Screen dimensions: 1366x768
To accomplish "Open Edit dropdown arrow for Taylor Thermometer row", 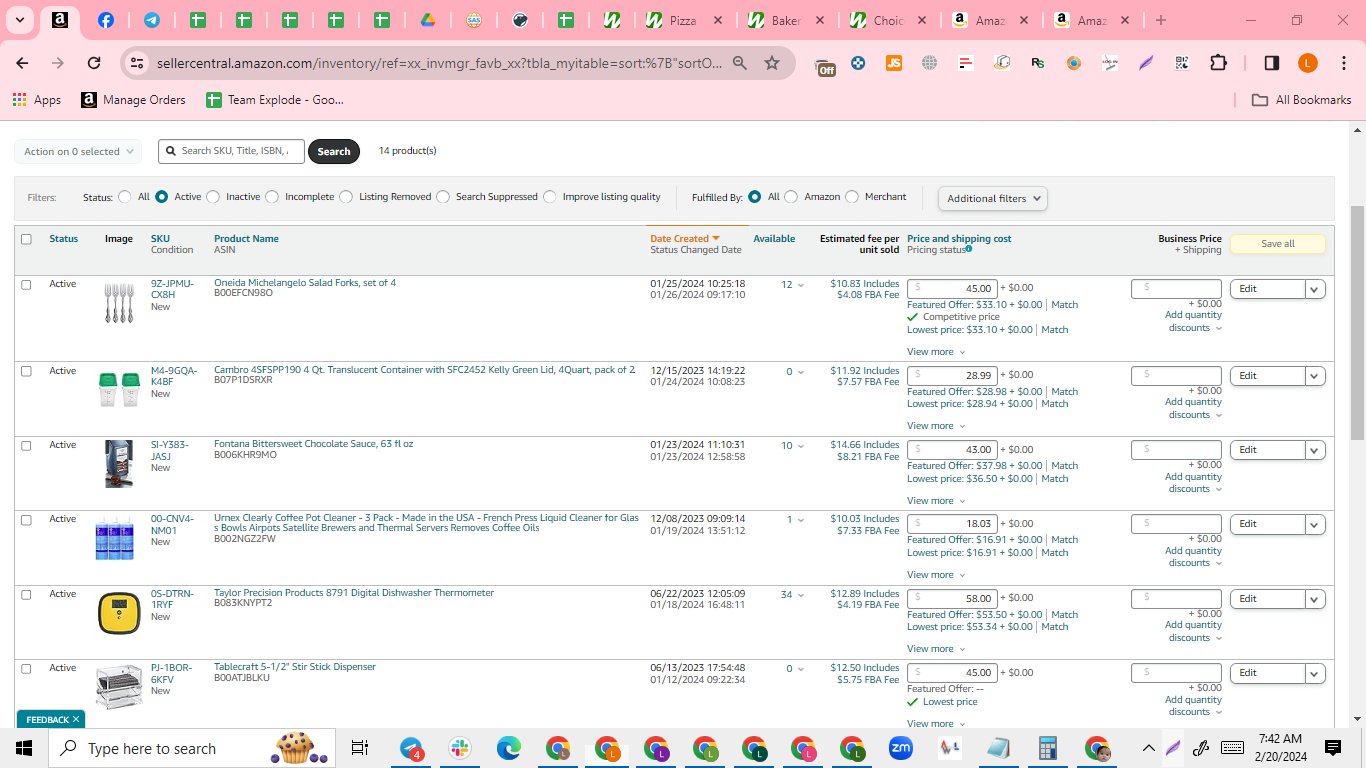I will (1315, 599).
